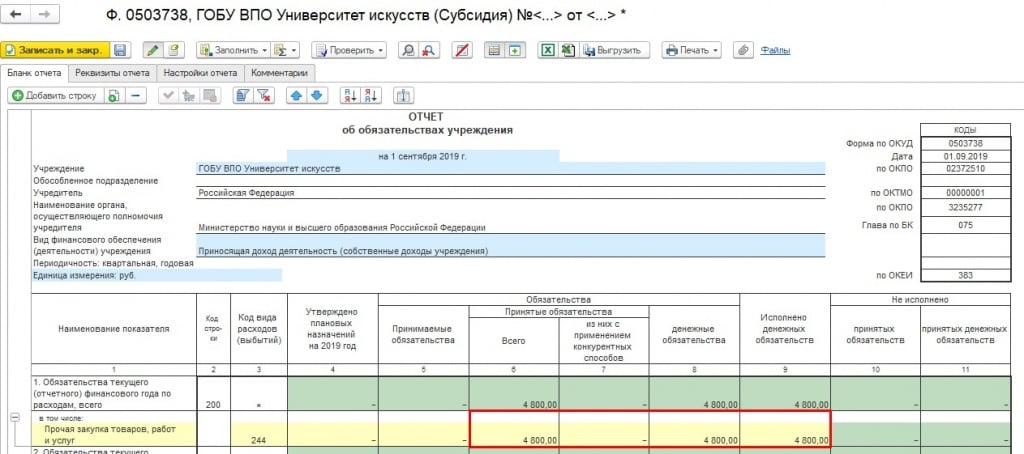
Task: Expand the Печать dropdown menu
Action: 692,50
